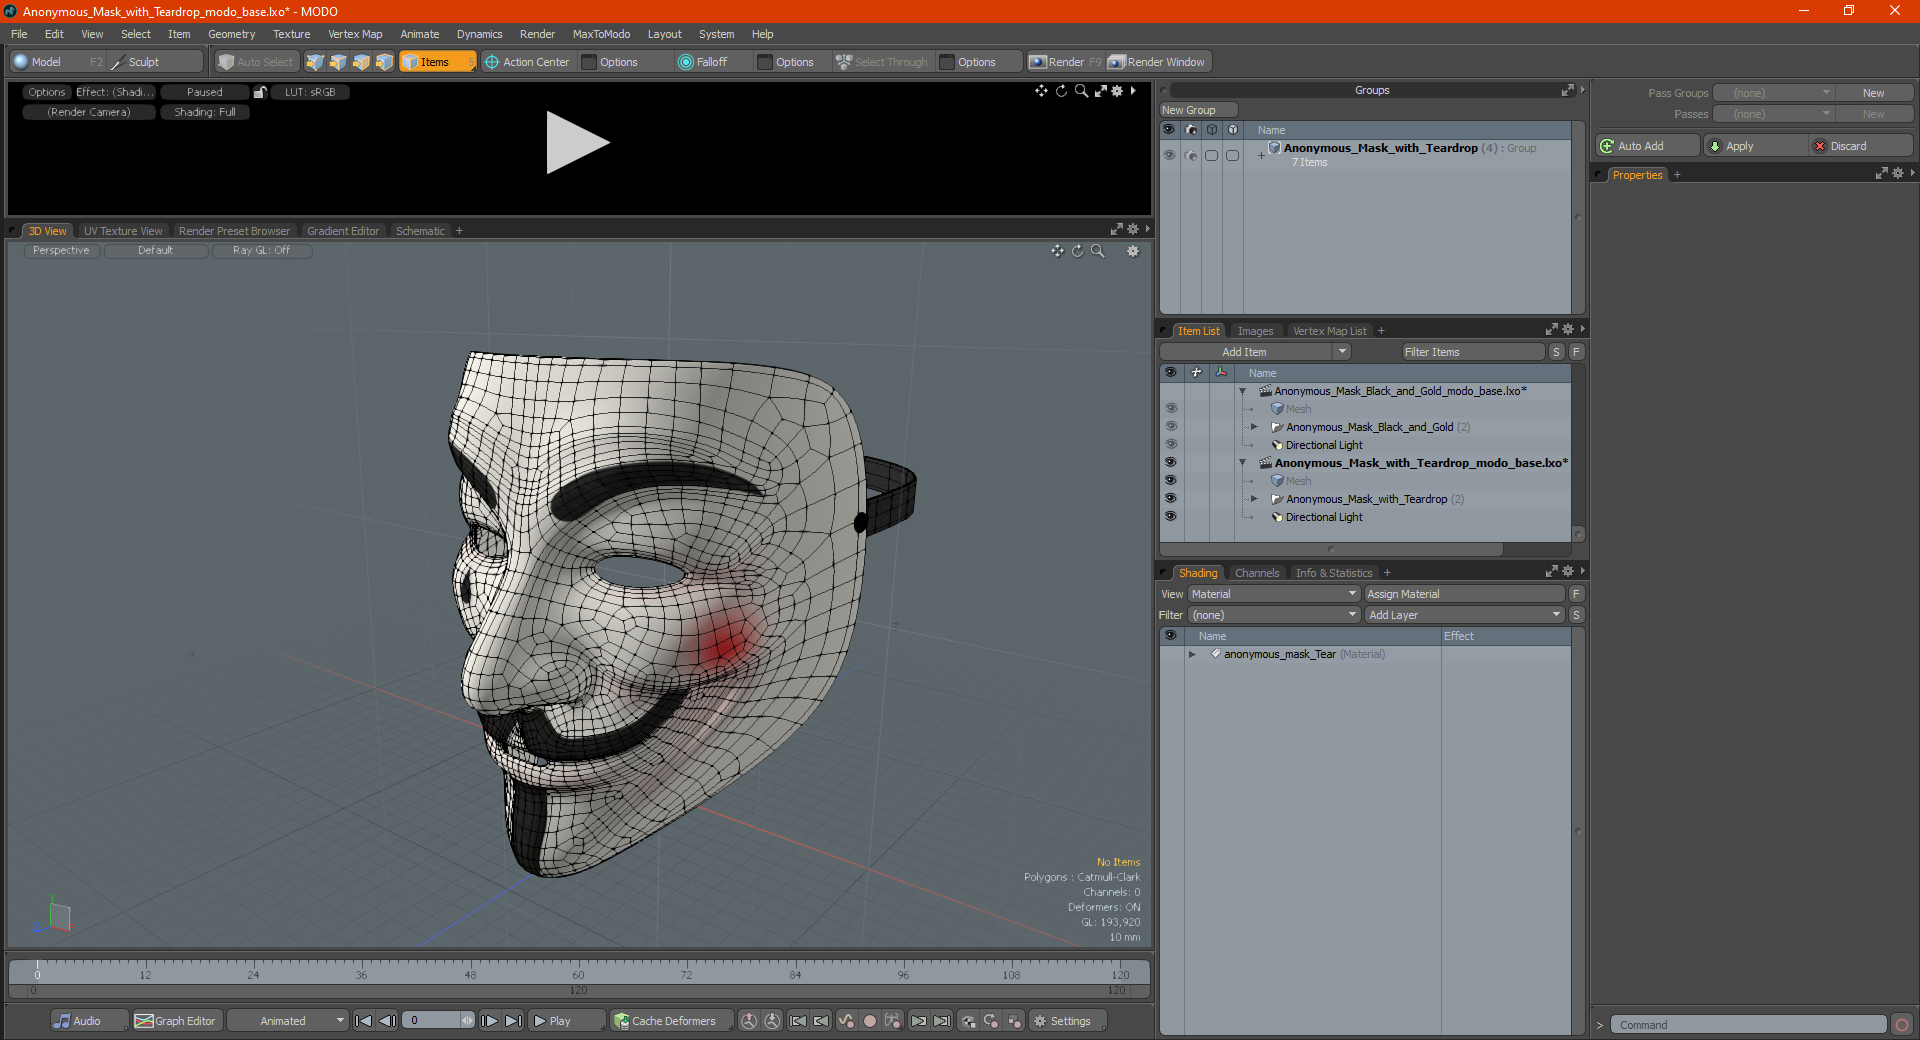
Task: Select Polygons selection mode icon
Action: click(361, 62)
